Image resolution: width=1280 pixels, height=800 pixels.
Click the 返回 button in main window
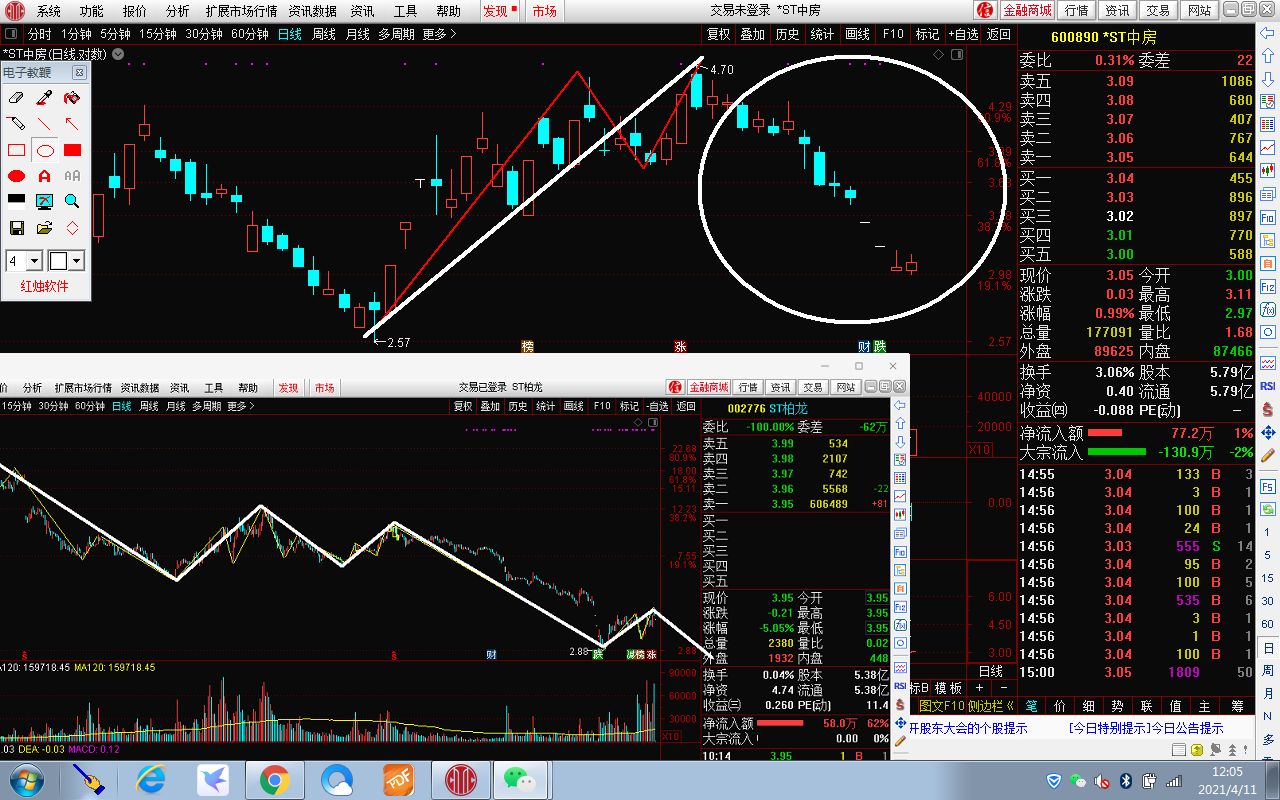click(999, 34)
